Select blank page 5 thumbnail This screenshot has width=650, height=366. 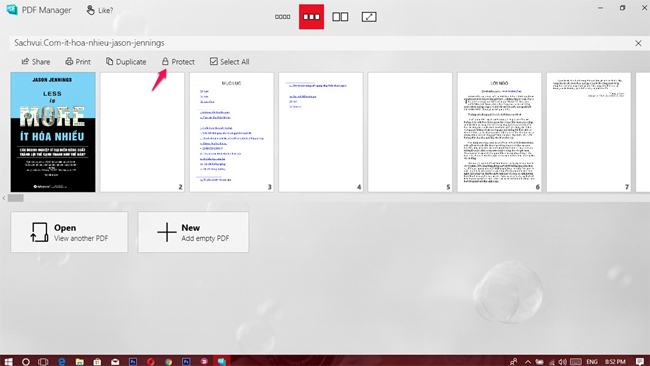tap(410, 132)
